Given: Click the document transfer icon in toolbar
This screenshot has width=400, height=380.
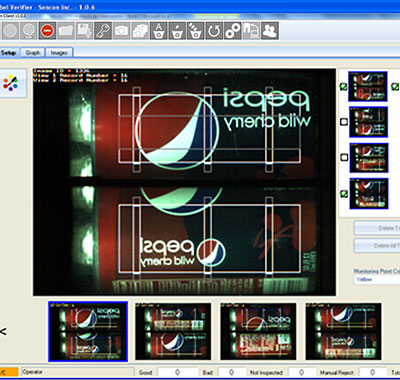Looking at the screenshot, I should click(x=251, y=31).
